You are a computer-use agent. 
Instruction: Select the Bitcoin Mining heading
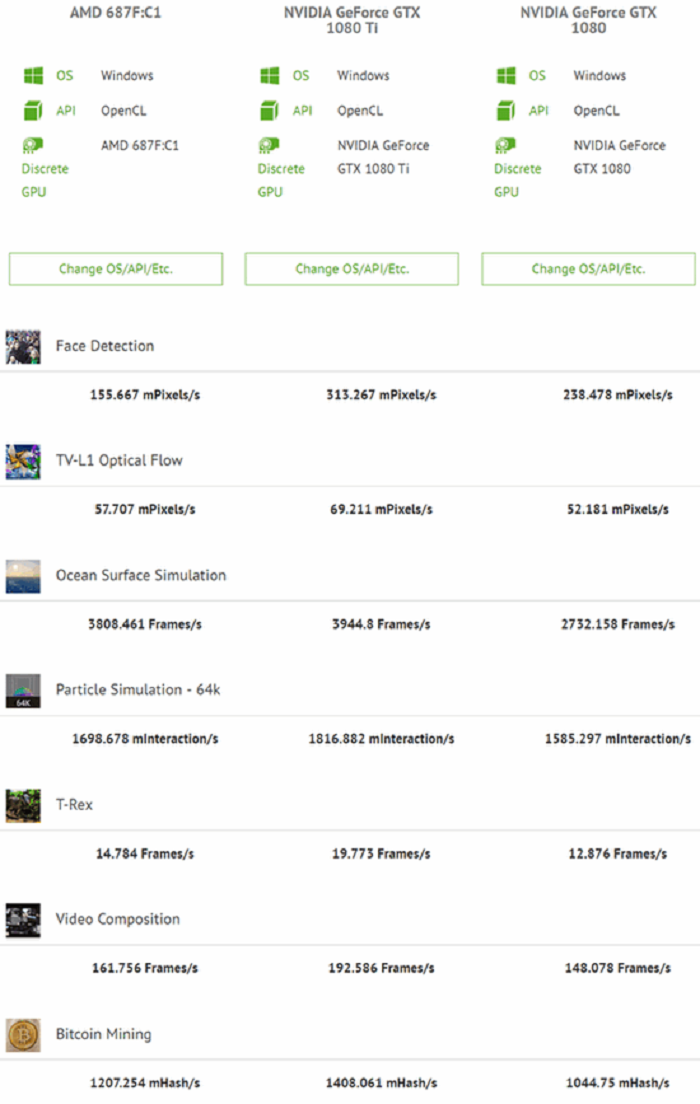click(104, 1034)
